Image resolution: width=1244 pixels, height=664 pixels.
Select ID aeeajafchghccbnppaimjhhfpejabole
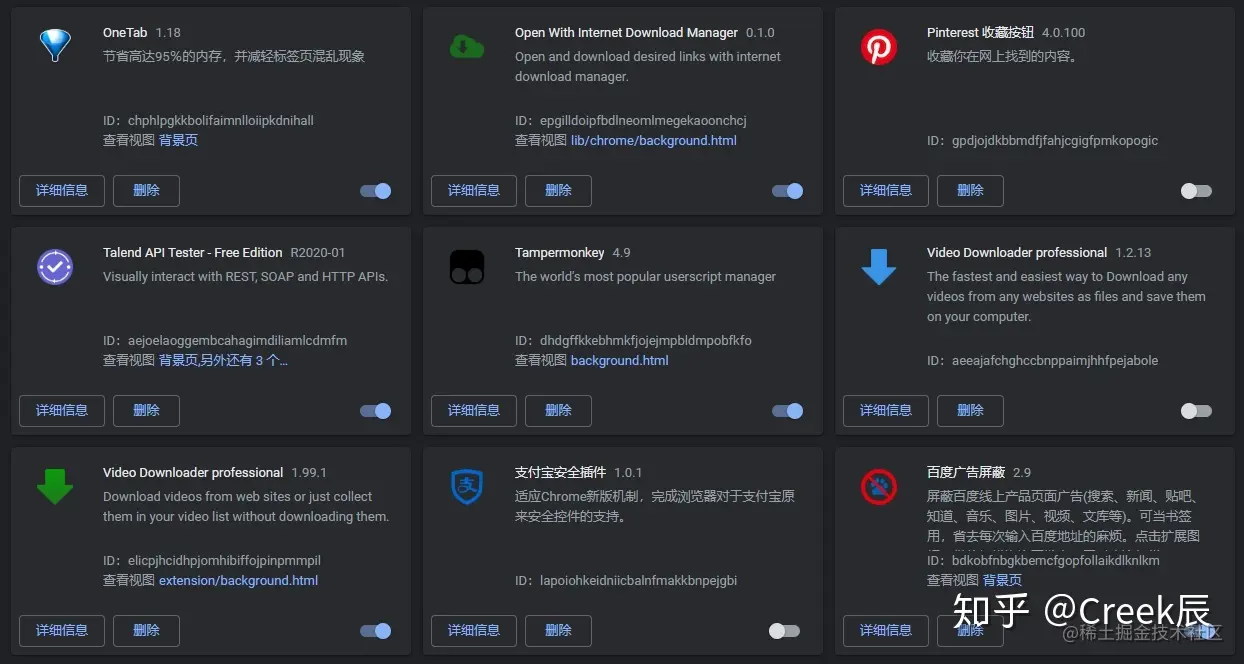(1055, 360)
